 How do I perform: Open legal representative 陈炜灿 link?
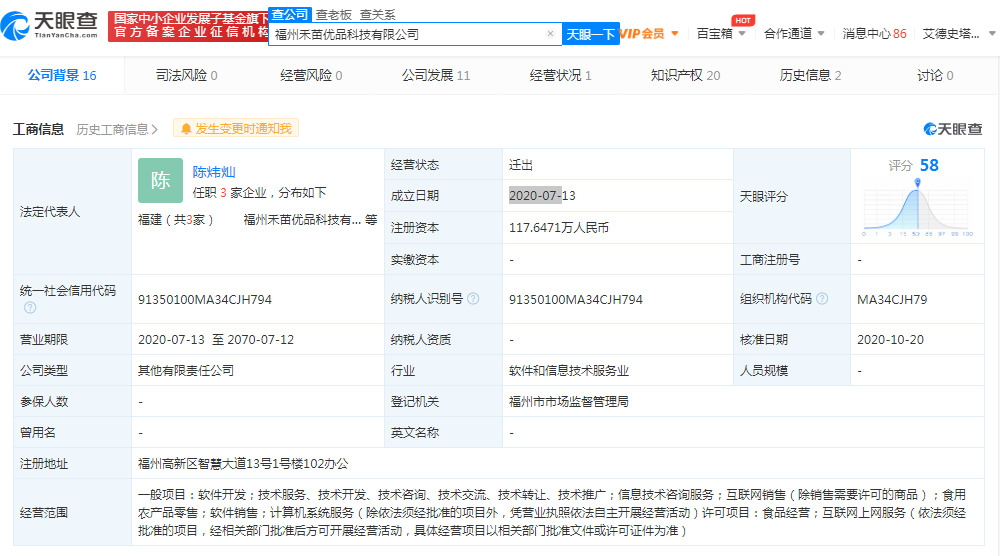pyautogui.click(x=214, y=172)
